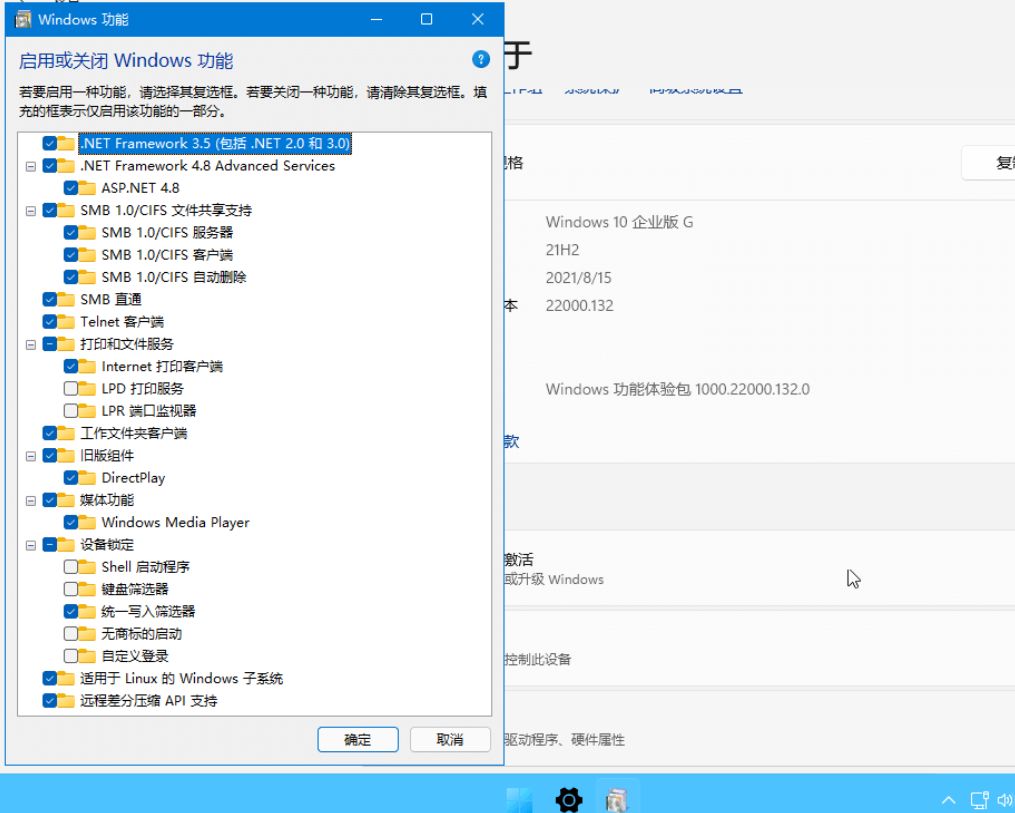Click folder icon beside DirectPlay
Image resolution: width=1015 pixels, height=813 pixels.
click(x=87, y=478)
